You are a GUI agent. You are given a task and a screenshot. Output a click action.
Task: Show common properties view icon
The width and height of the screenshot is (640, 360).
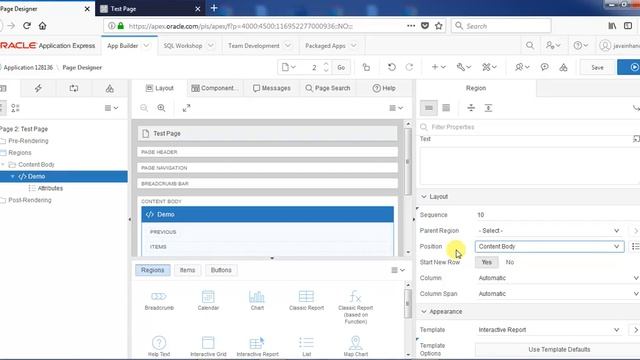(x=429, y=108)
